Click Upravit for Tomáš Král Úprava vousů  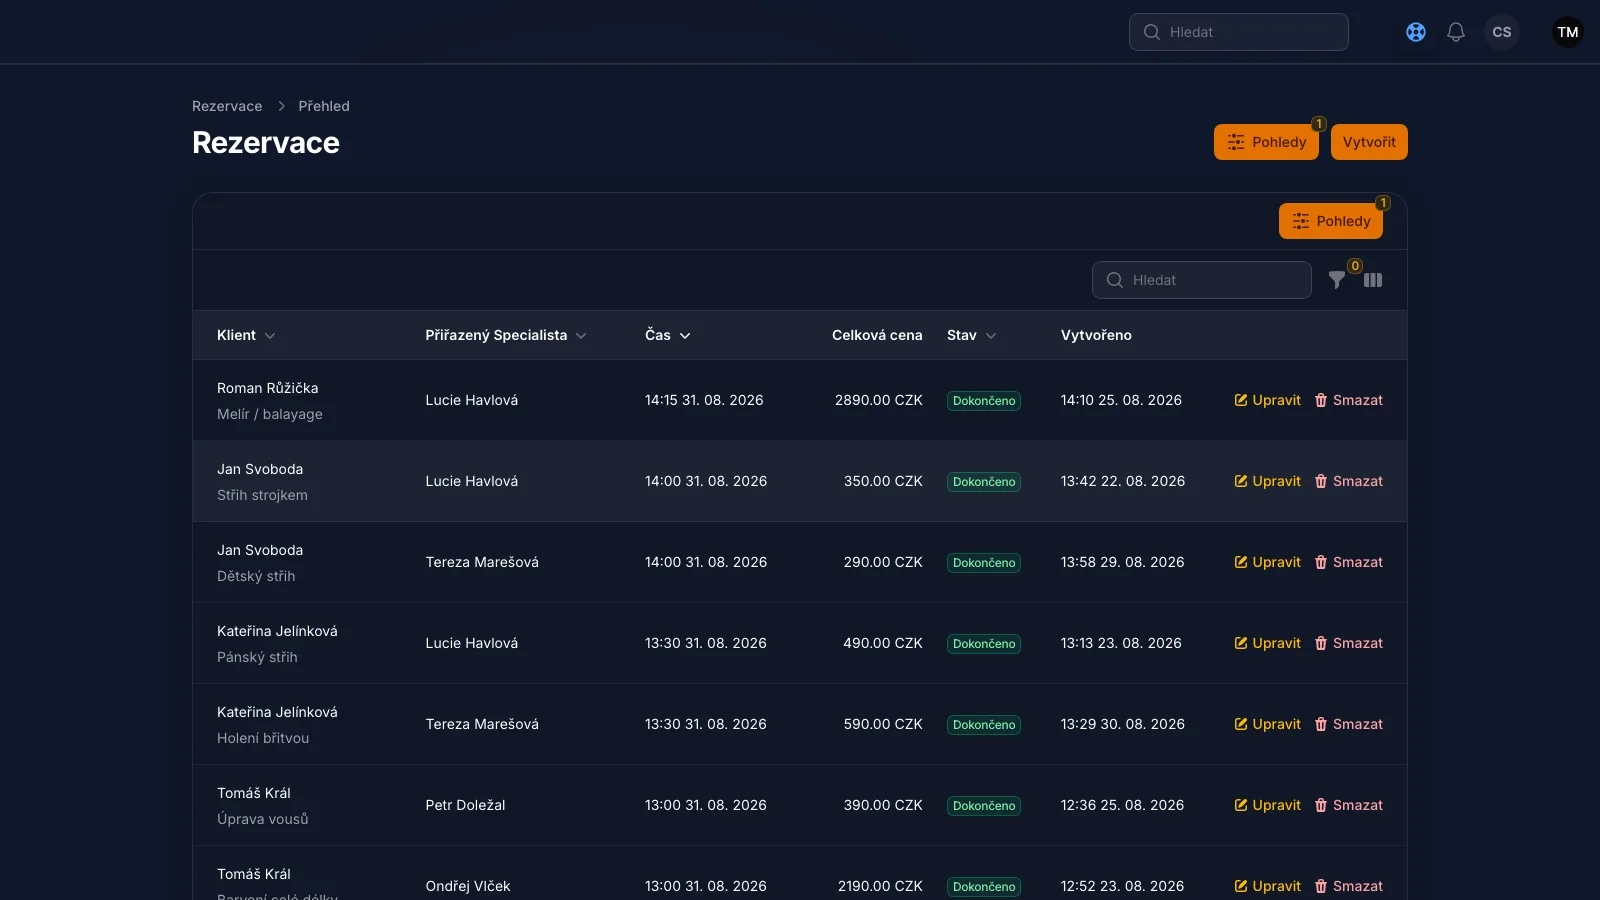pos(1268,805)
